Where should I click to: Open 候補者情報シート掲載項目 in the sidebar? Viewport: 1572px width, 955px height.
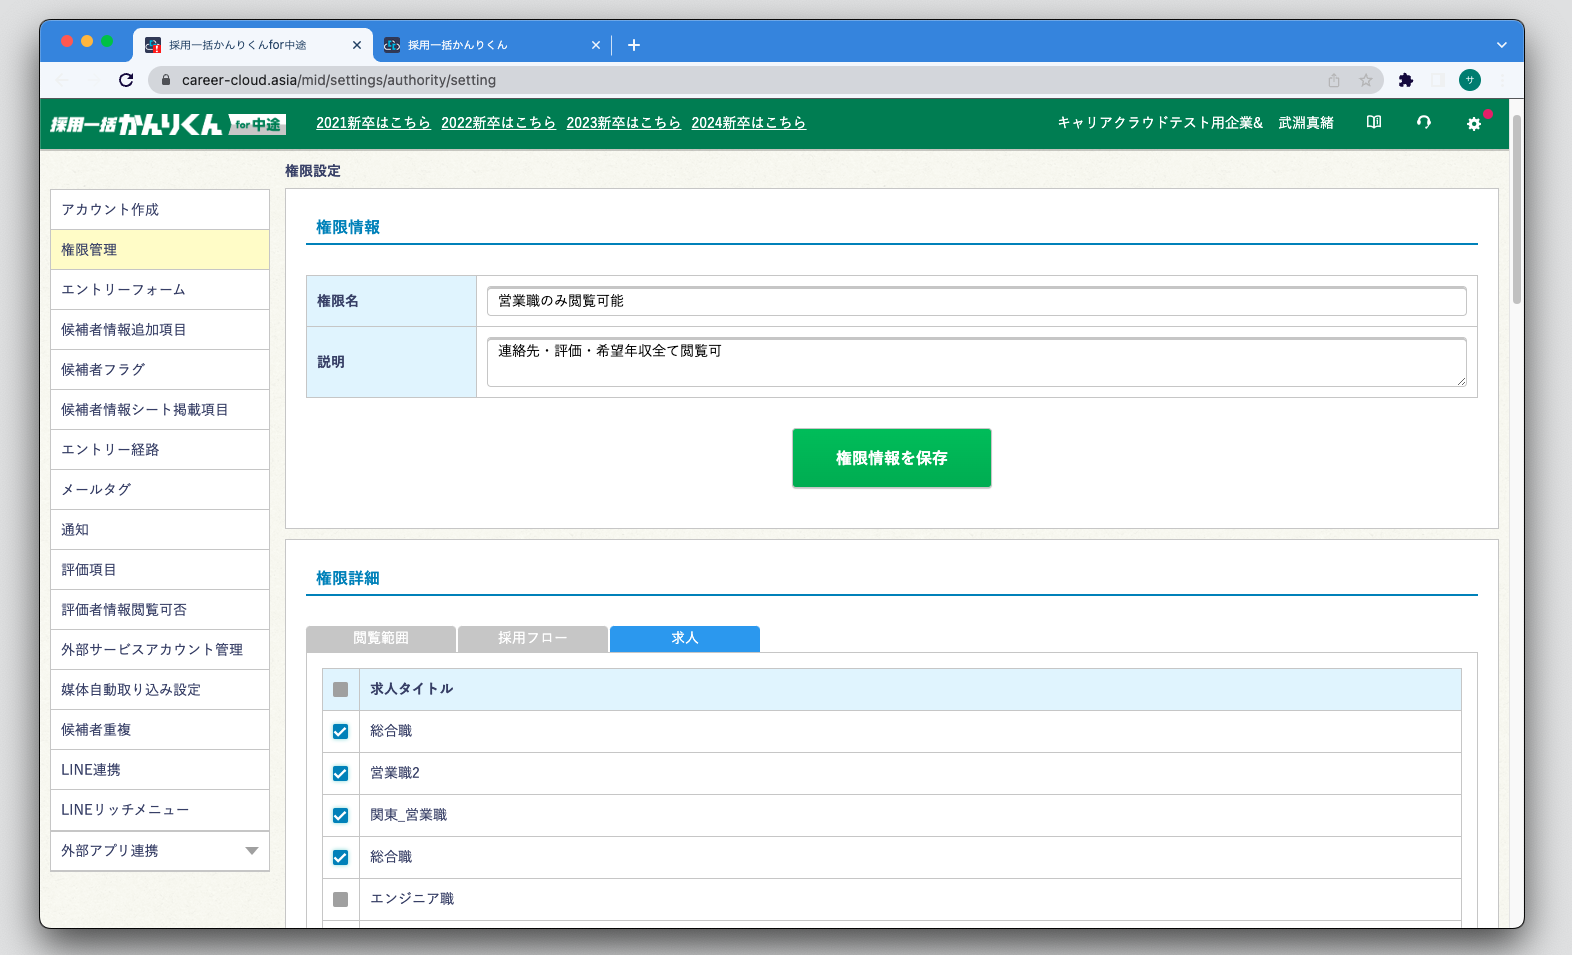pyautogui.click(x=160, y=410)
